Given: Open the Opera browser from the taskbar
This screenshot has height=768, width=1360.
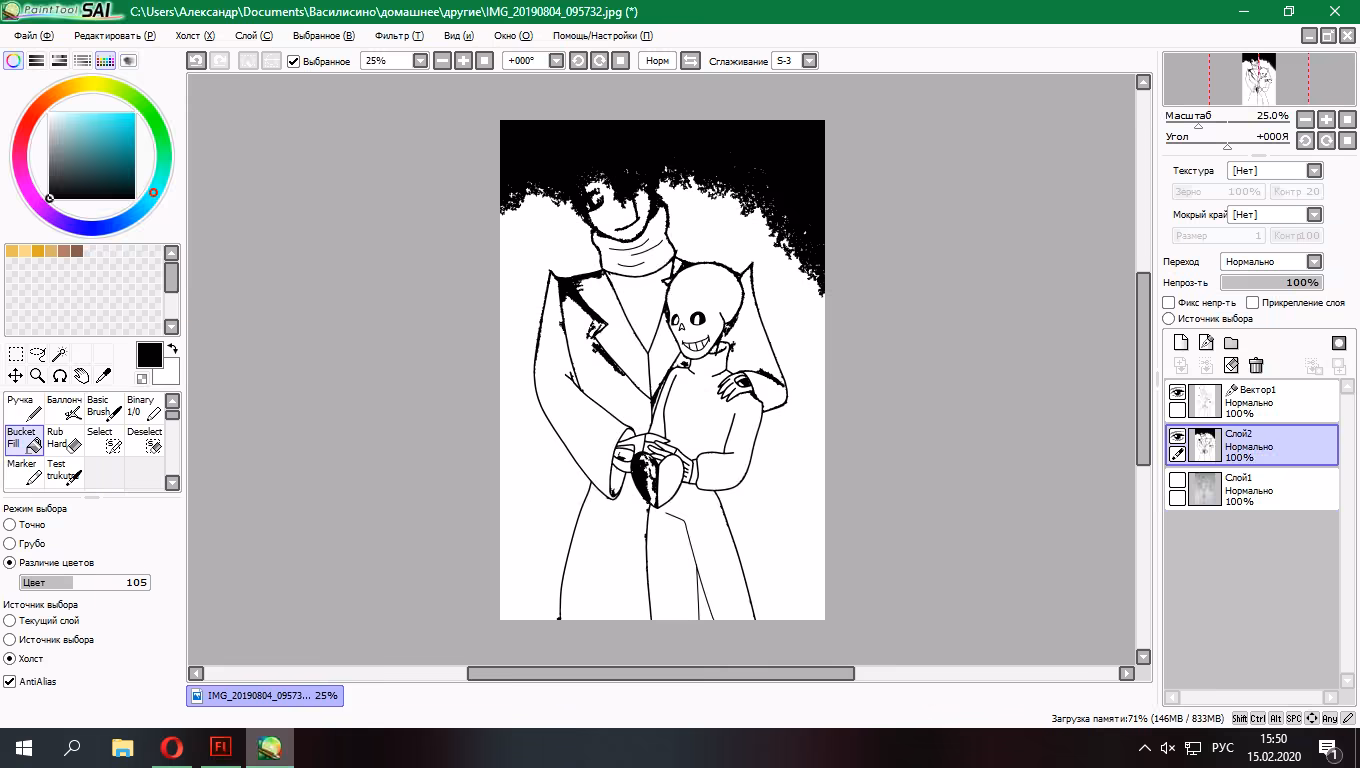Looking at the screenshot, I should tap(171, 747).
